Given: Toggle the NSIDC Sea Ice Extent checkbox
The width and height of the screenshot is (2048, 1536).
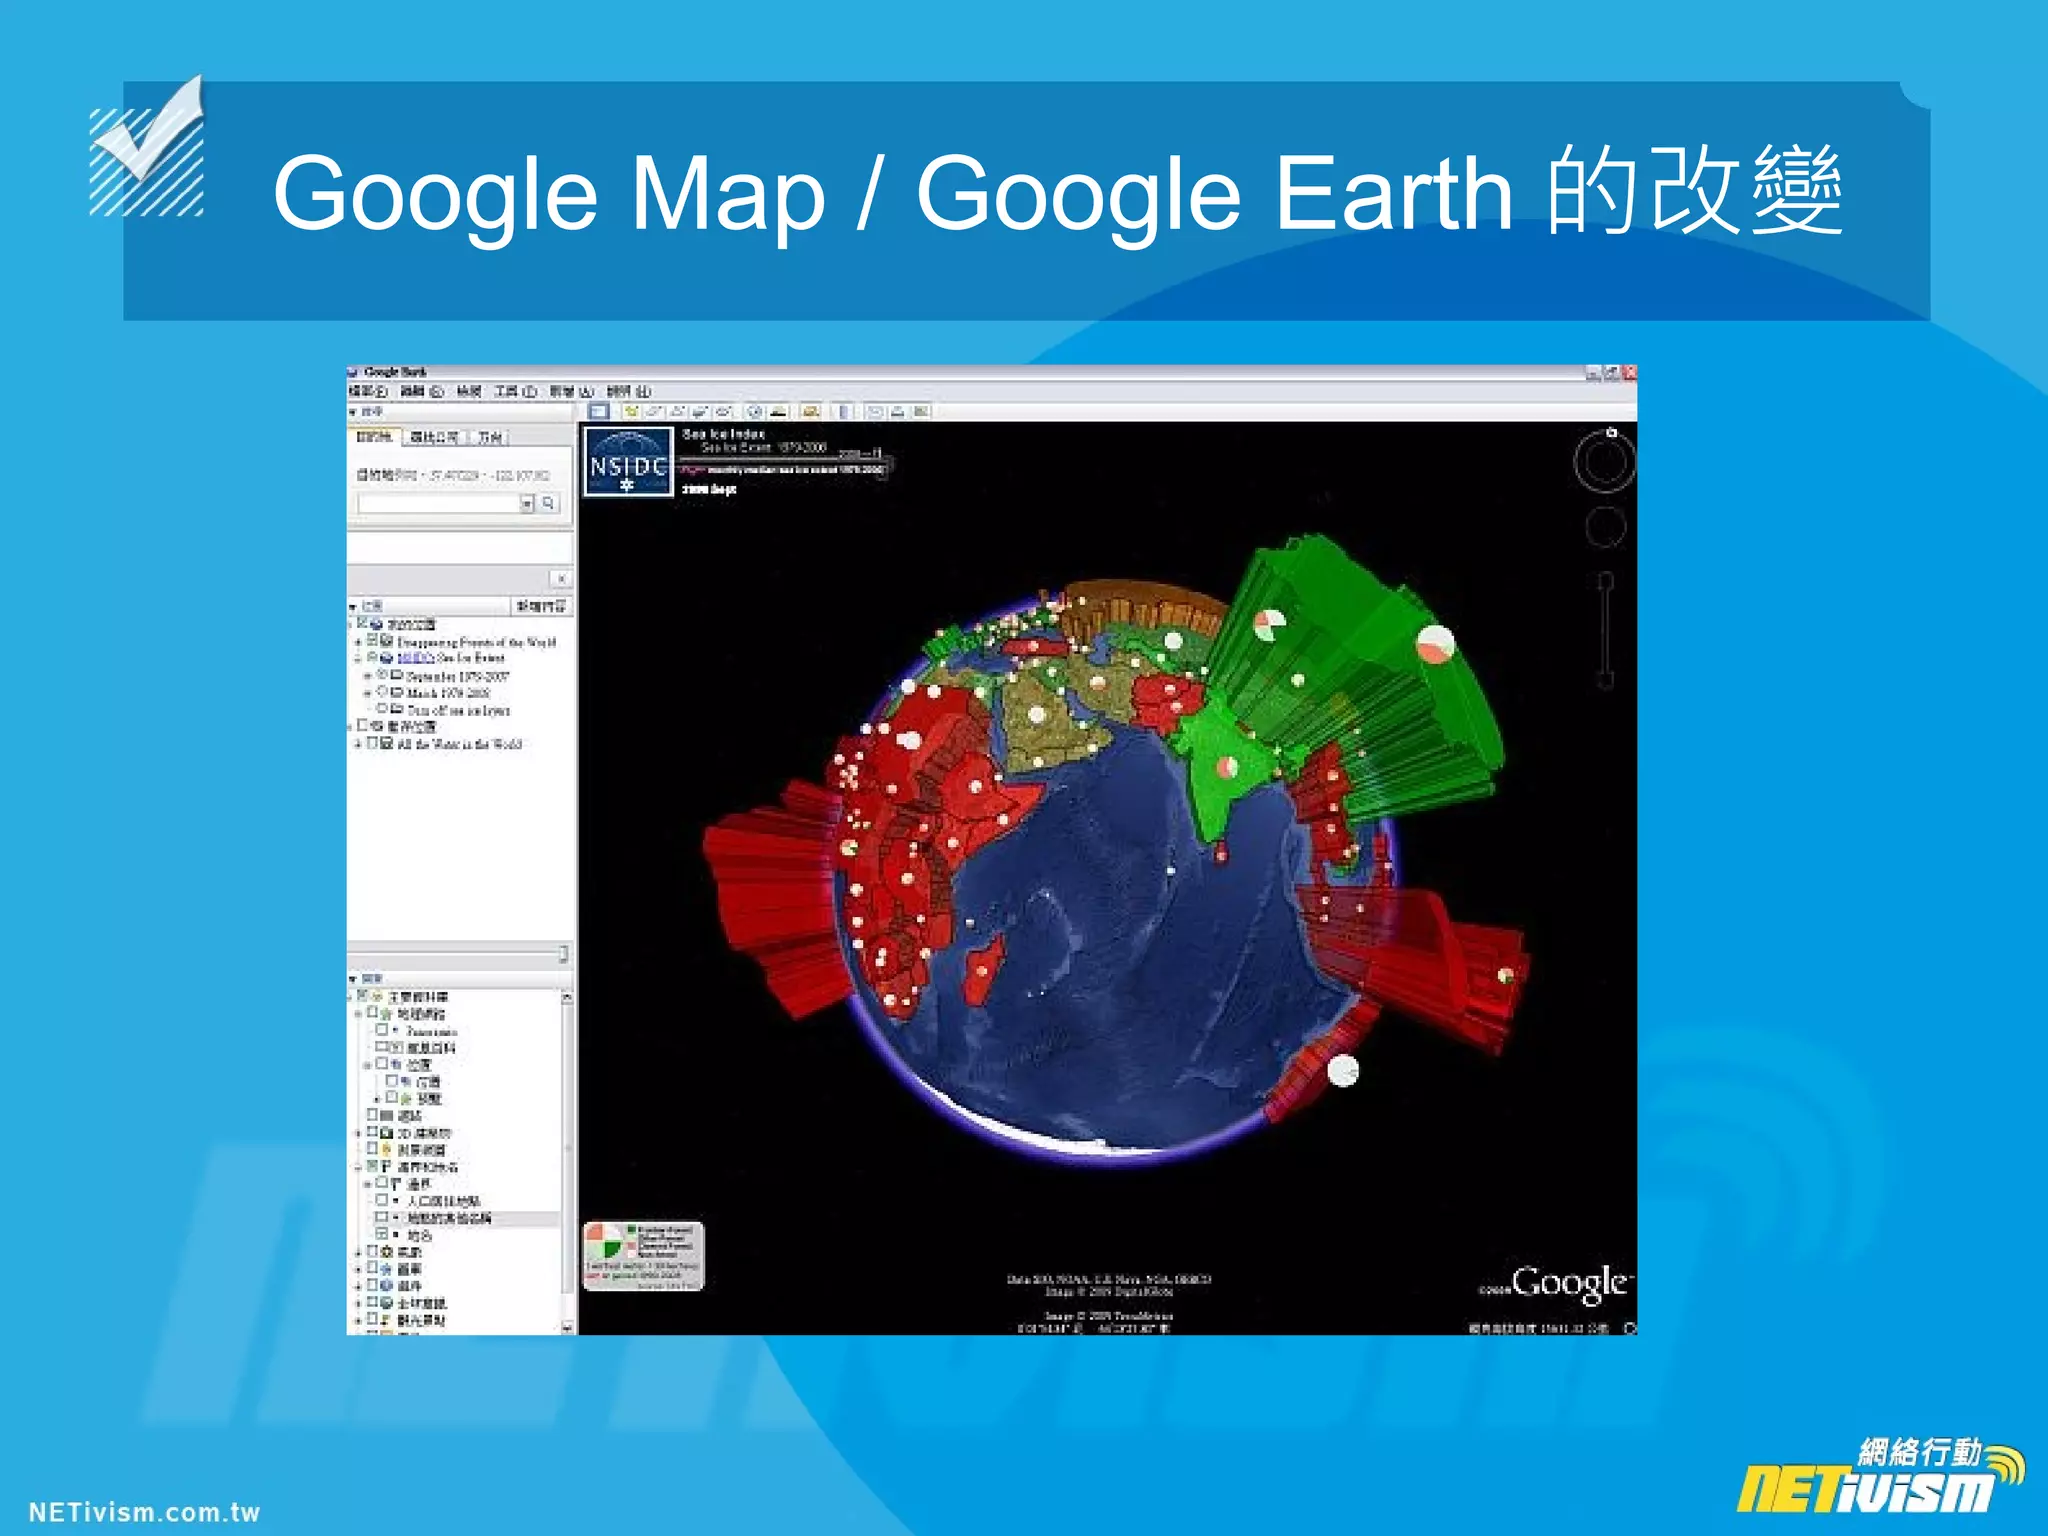Looking at the screenshot, I should tap(372, 657).
